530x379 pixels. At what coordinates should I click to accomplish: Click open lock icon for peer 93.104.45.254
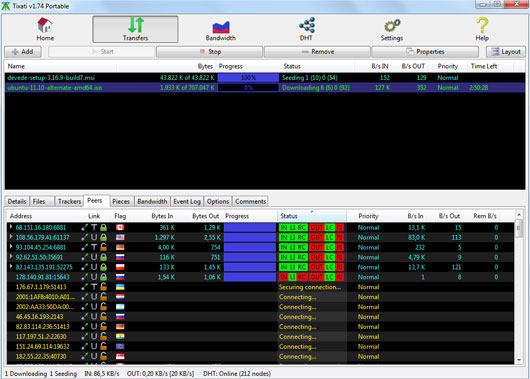(x=103, y=247)
